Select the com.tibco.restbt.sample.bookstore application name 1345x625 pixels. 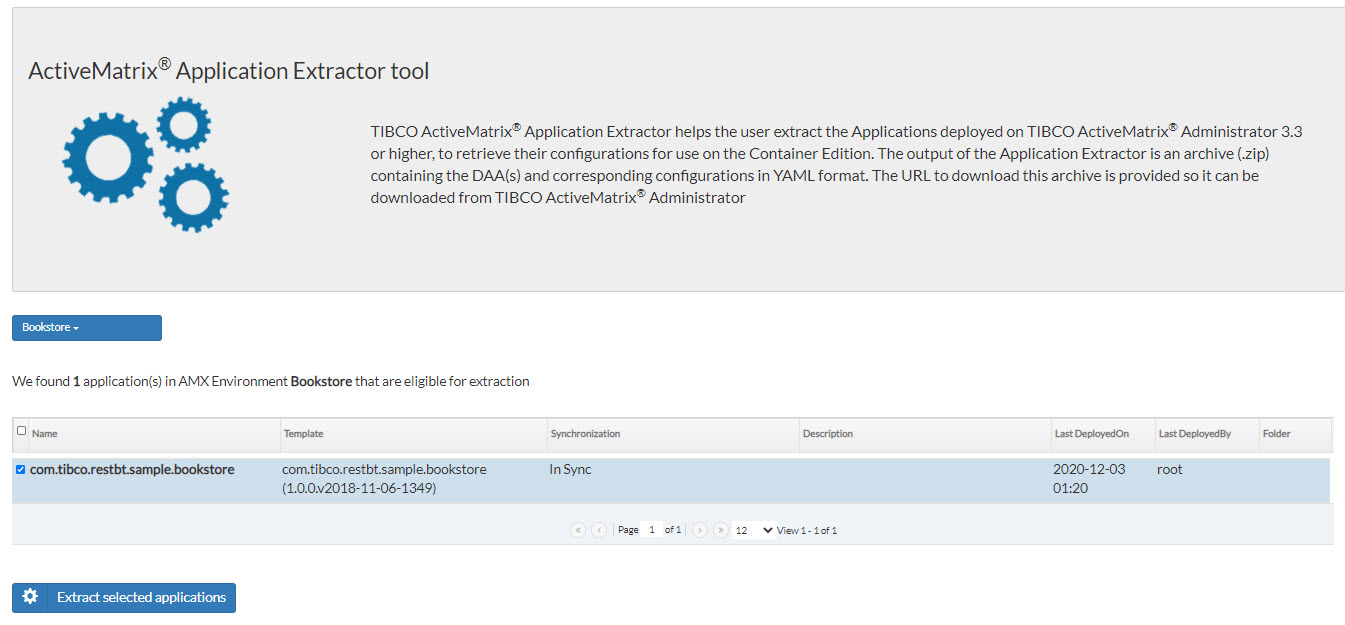point(132,469)
